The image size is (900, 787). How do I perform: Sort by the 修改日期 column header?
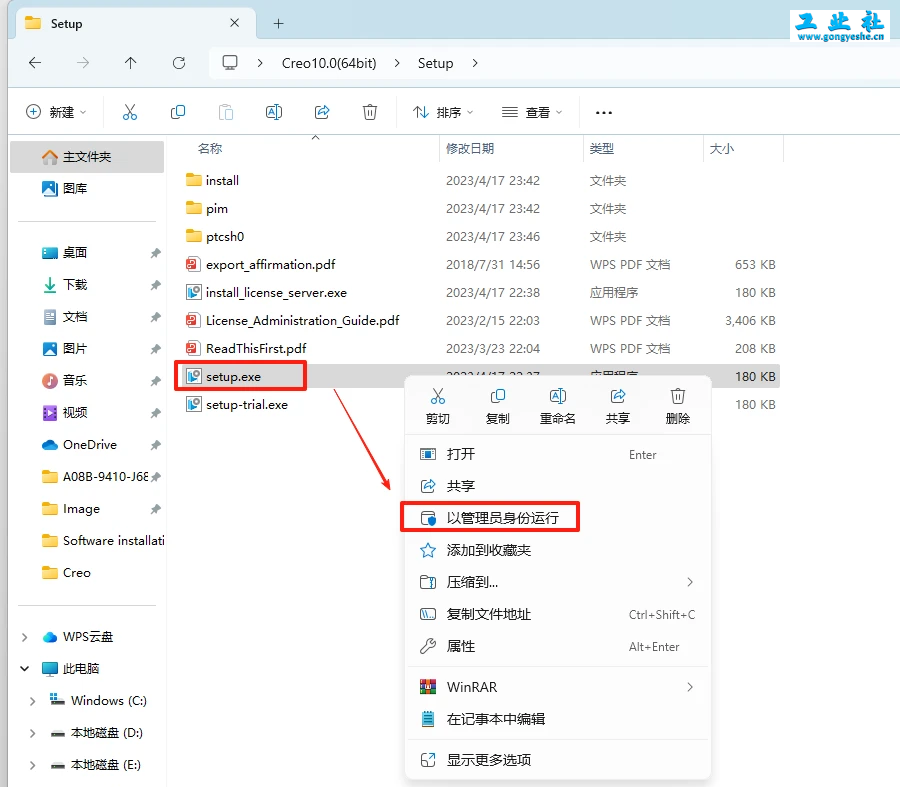pos(470,149)
